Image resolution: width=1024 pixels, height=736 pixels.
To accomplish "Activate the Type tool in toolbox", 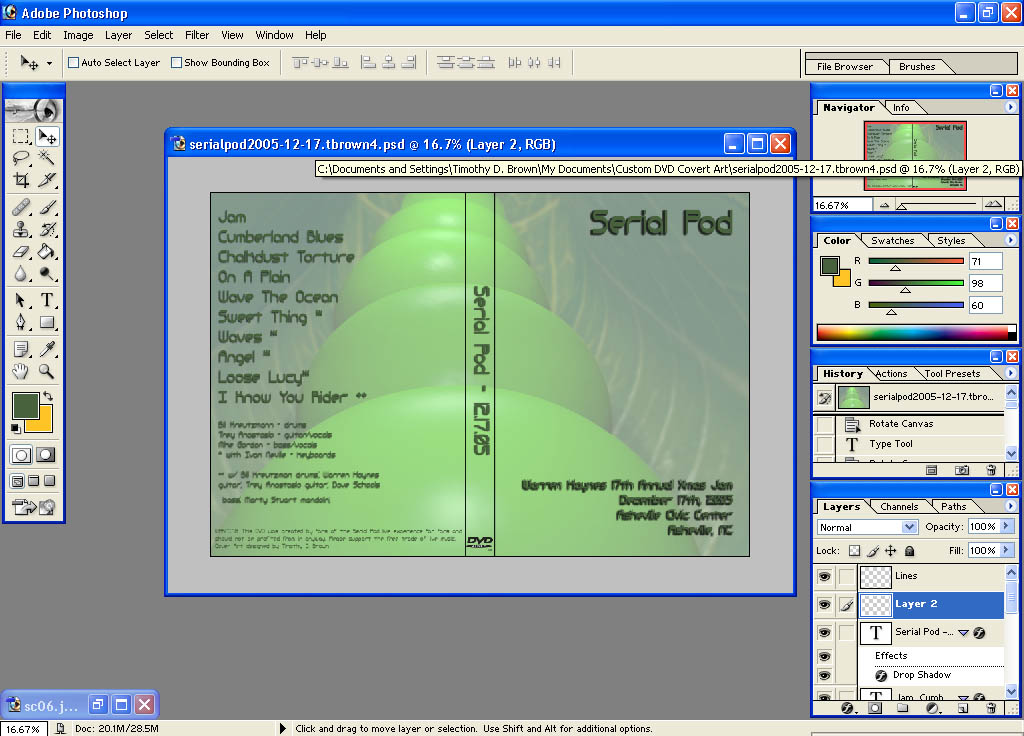I will pyautogui.click(x=47, y=300).
